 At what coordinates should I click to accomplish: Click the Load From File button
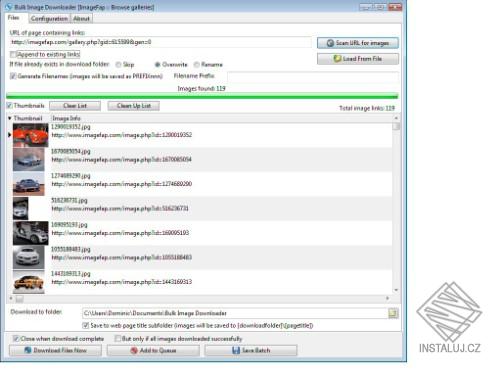(358, 59)
